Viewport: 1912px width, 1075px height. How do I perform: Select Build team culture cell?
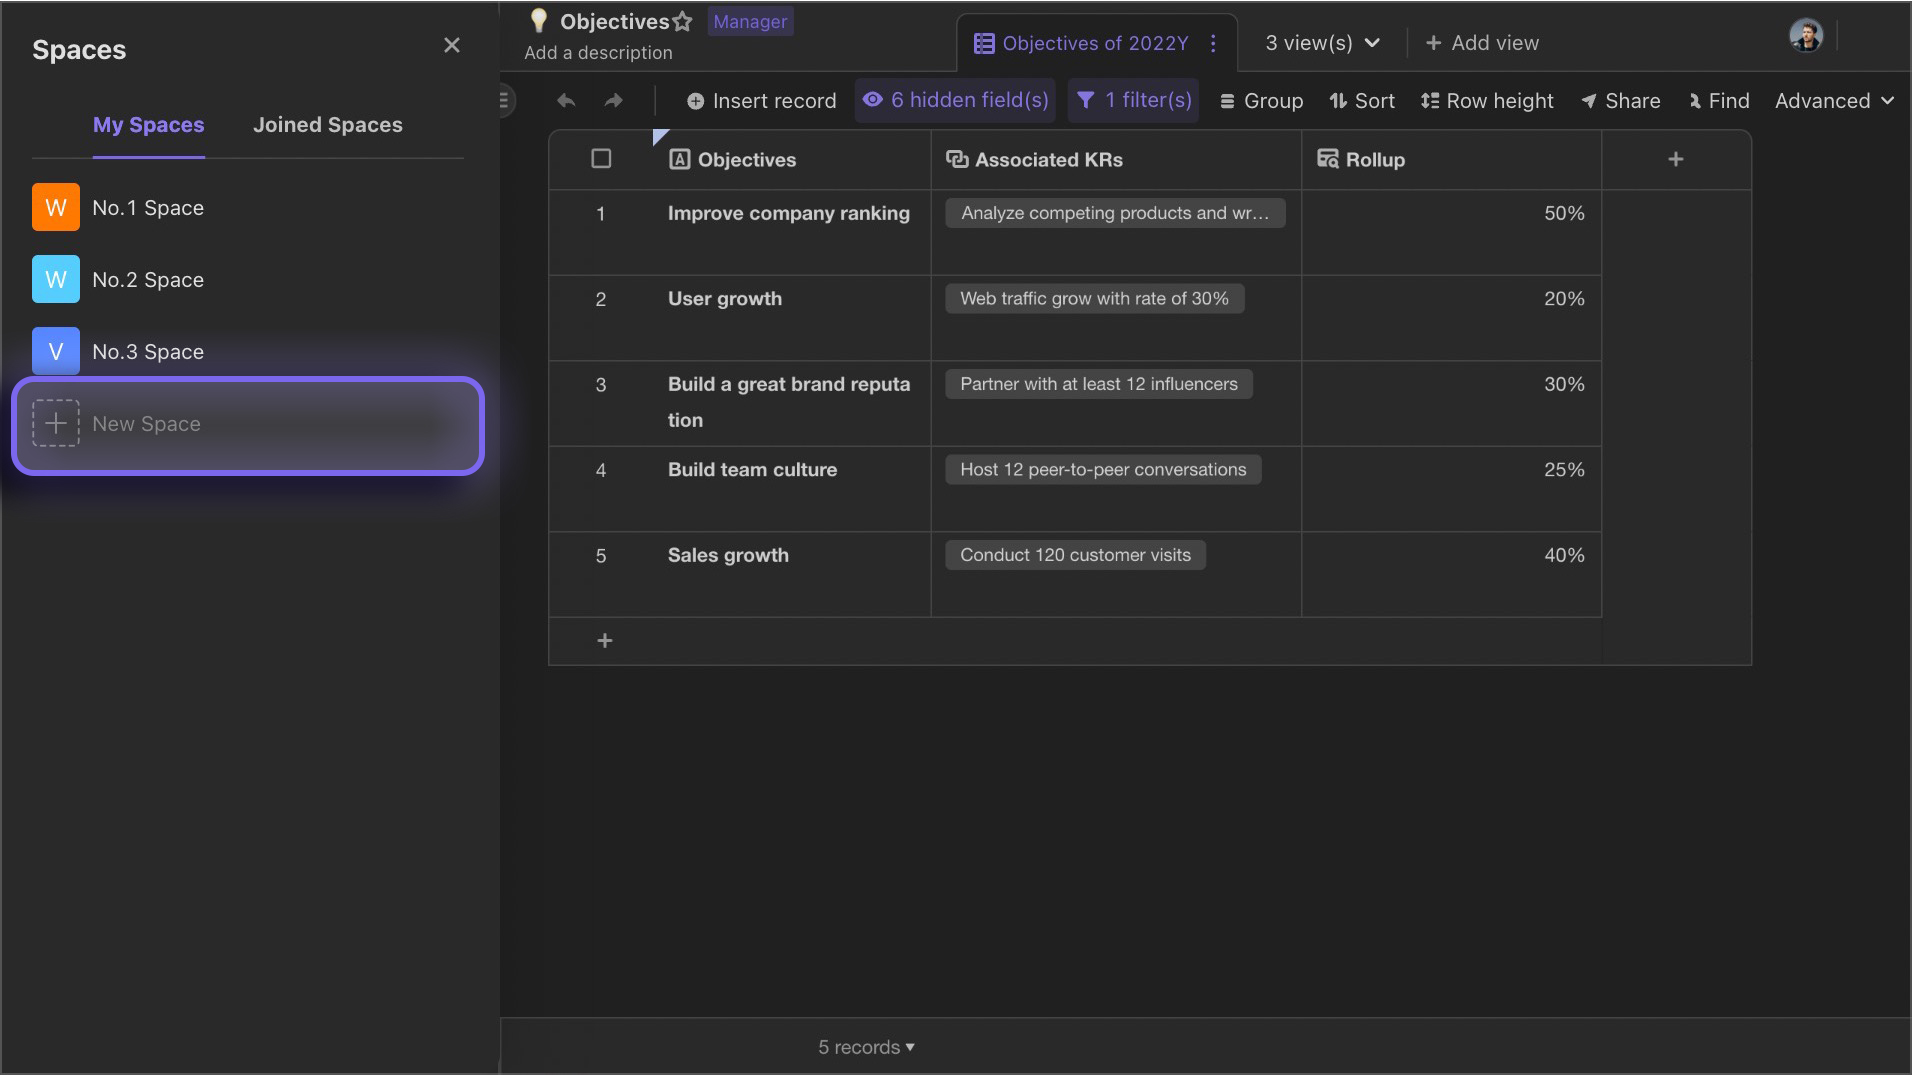tap(791, 489)
